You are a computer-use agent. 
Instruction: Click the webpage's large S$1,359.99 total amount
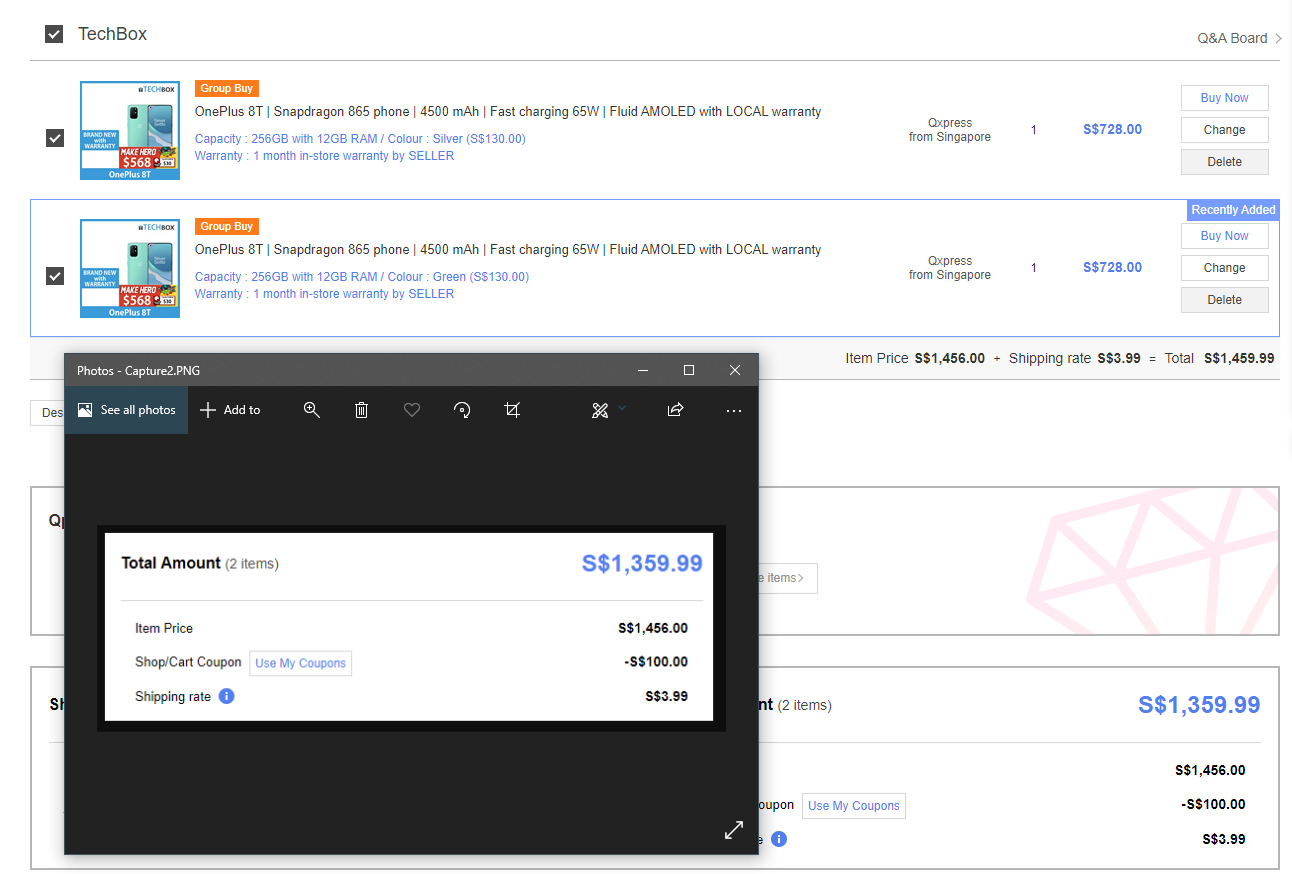[1199, 705]
